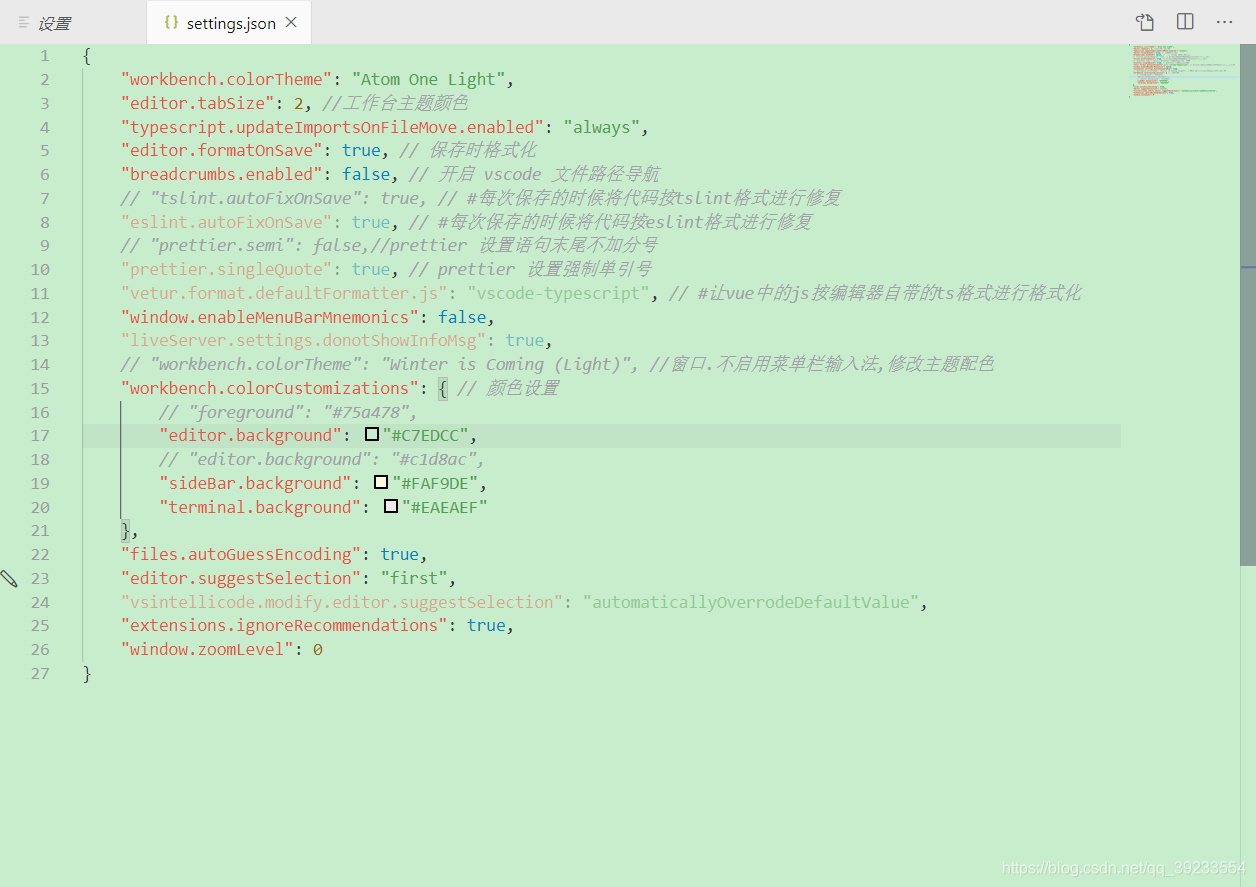The width and height of the screenshot is (1256, 887).
Task: Select the settings.json tab
Action: (229, 22)
